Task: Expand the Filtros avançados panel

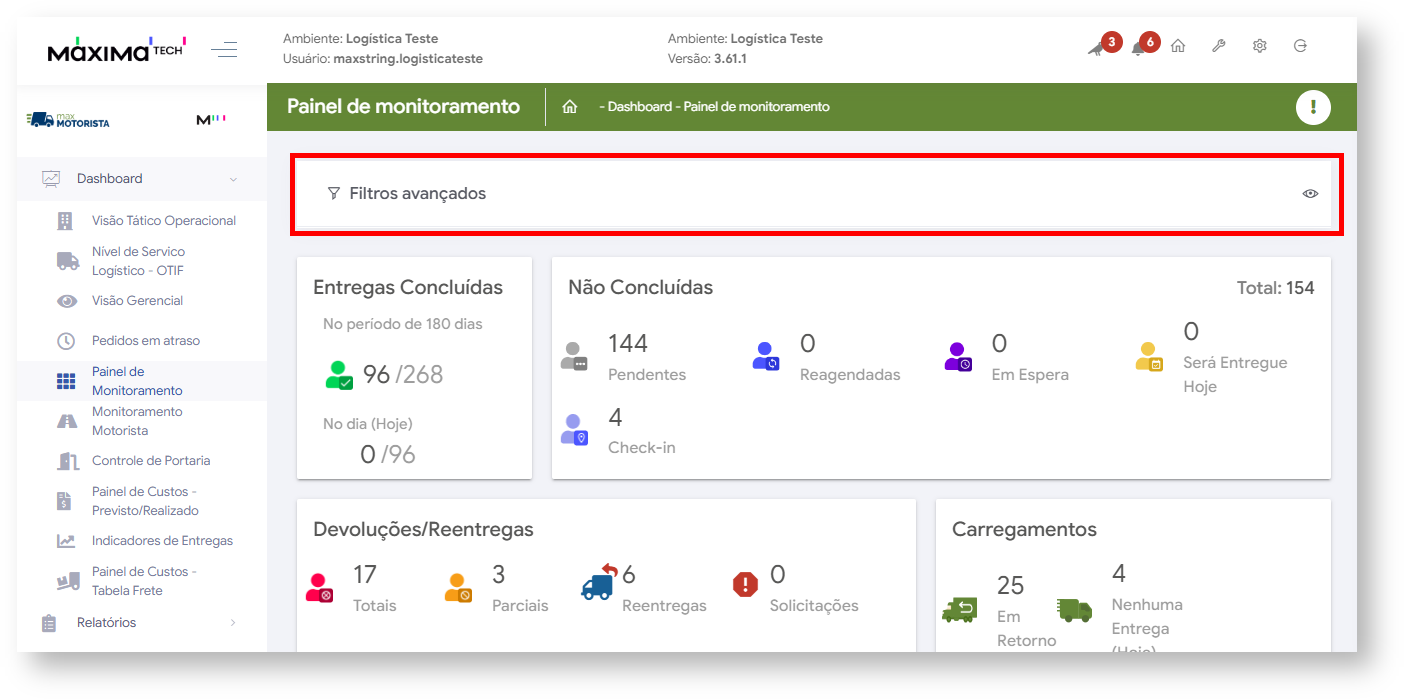Action: 417,194
